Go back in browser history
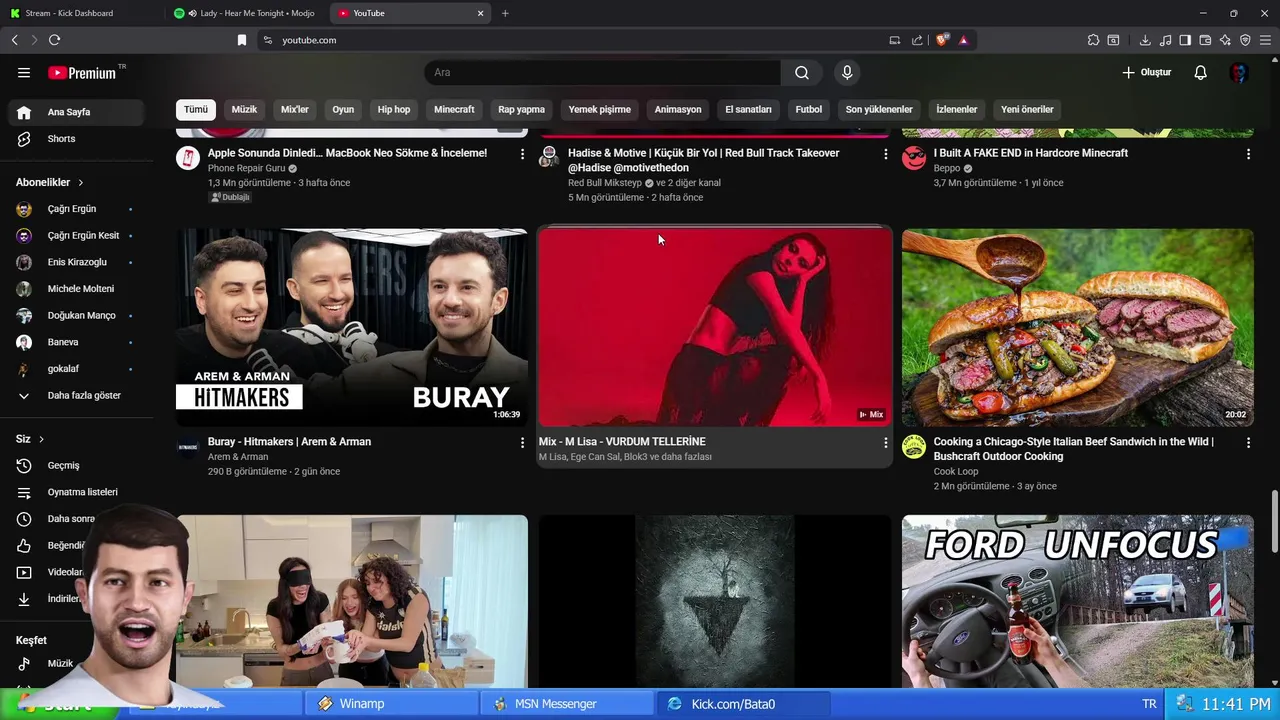Viewport: 1280px width, 720px height. pos(14,40)
